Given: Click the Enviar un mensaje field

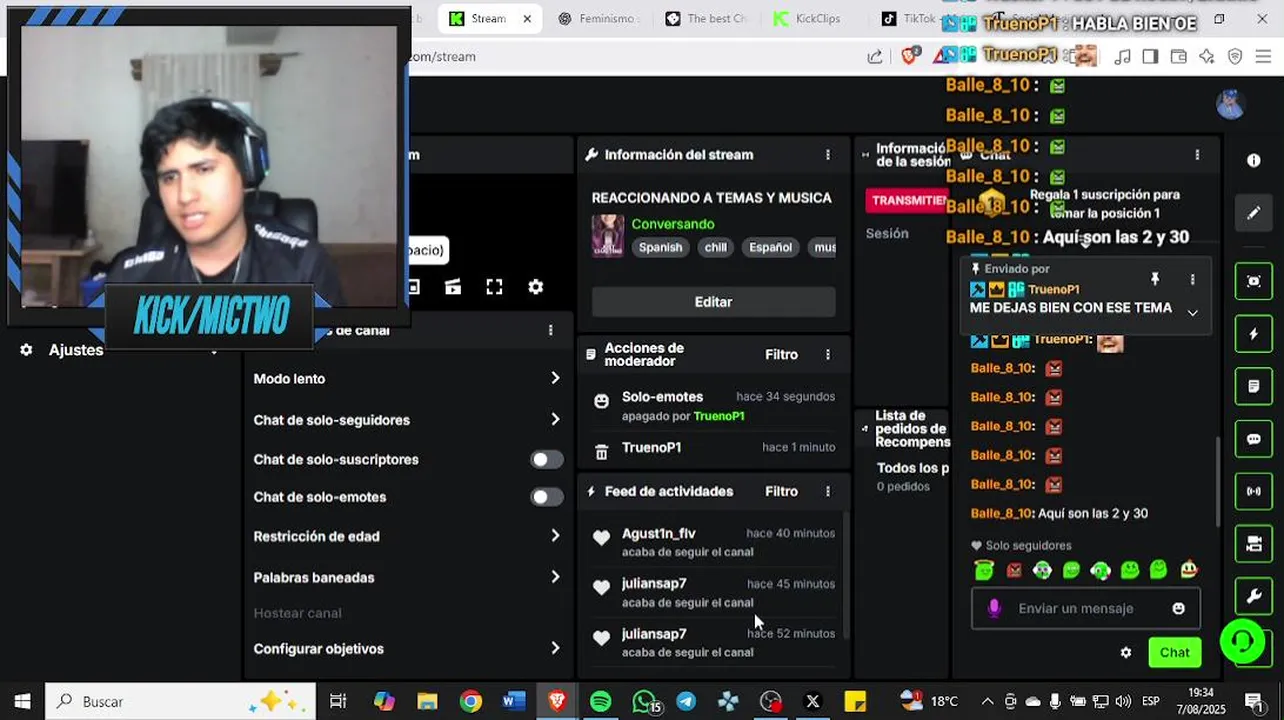Looking at the screenshot, I should point(1075,608).
